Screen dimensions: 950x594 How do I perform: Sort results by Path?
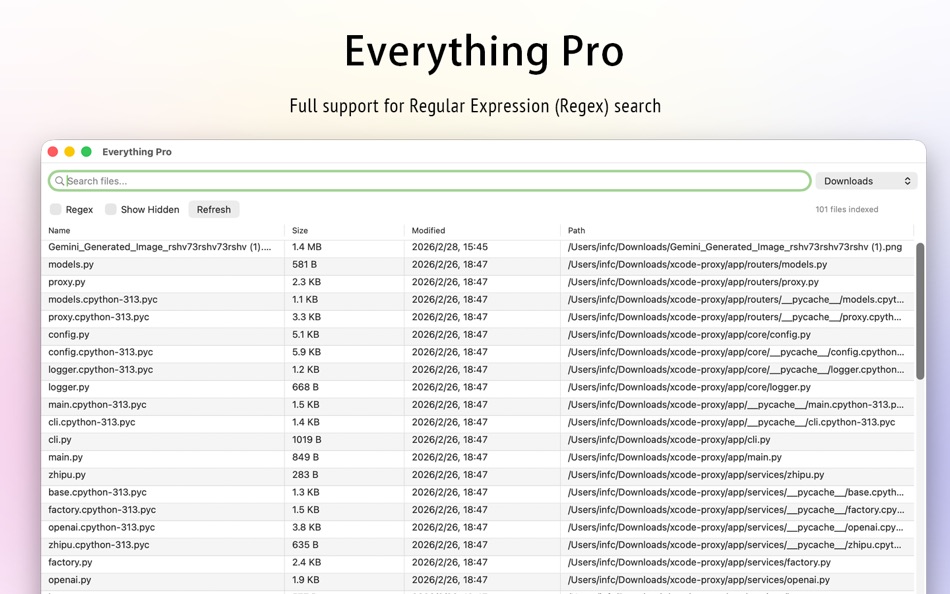click(576, 229)
